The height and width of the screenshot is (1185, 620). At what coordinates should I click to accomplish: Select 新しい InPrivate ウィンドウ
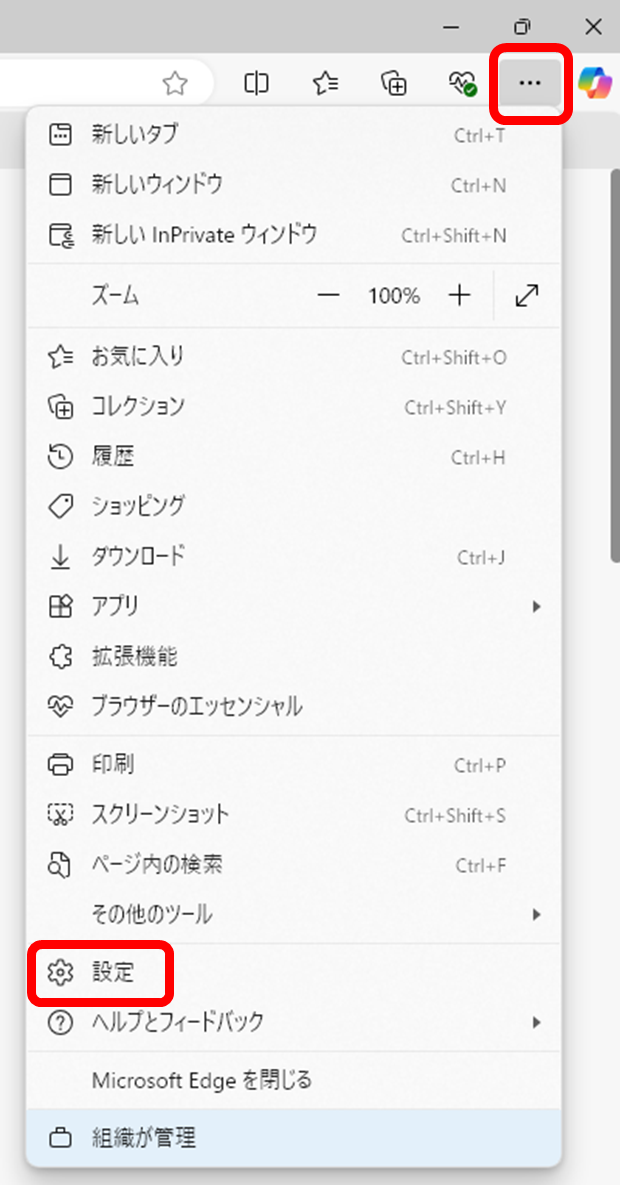pos(294,235)
